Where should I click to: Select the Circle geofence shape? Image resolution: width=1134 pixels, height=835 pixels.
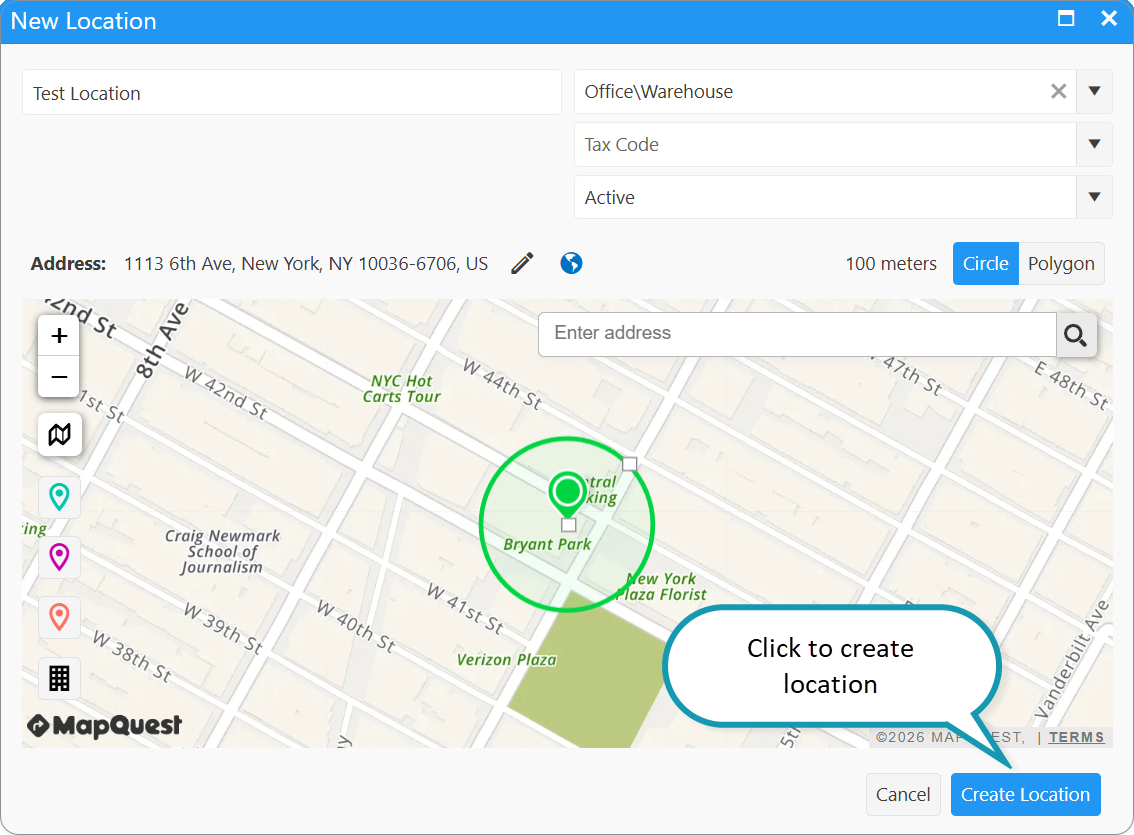point(985,263)
